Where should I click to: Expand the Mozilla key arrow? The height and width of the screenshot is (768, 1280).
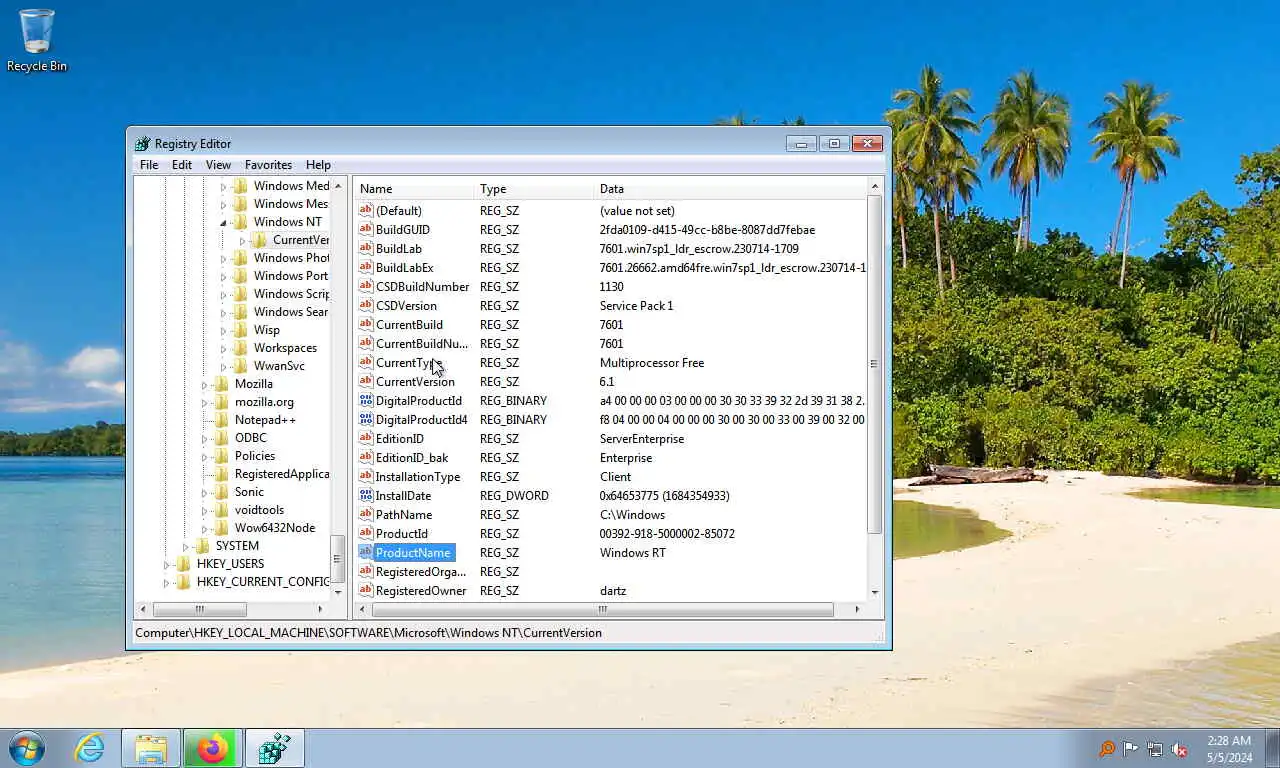coord(205,384)
